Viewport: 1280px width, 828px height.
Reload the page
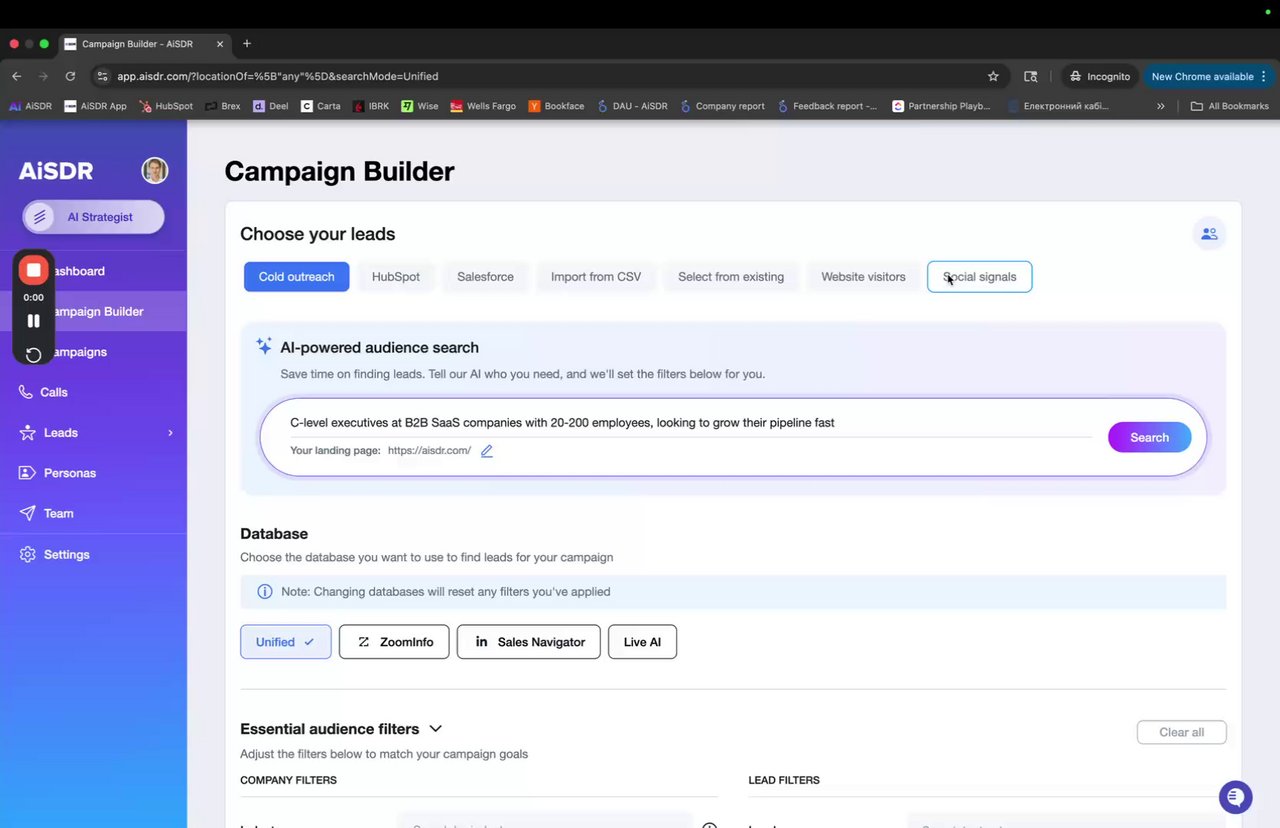pyautogui.click(x=70, y=76)
